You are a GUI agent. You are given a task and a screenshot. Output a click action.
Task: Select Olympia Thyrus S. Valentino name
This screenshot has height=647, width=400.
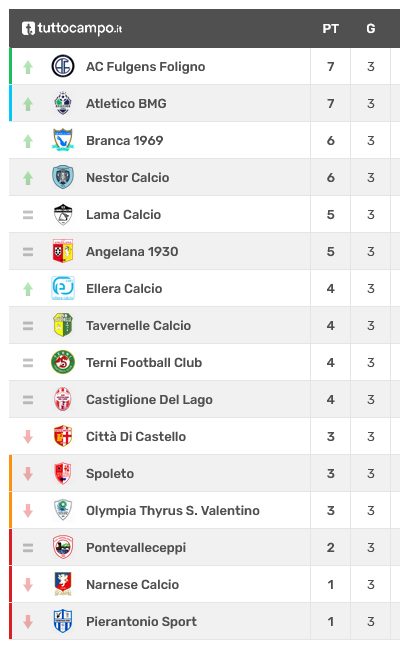(x=173, y=511)
